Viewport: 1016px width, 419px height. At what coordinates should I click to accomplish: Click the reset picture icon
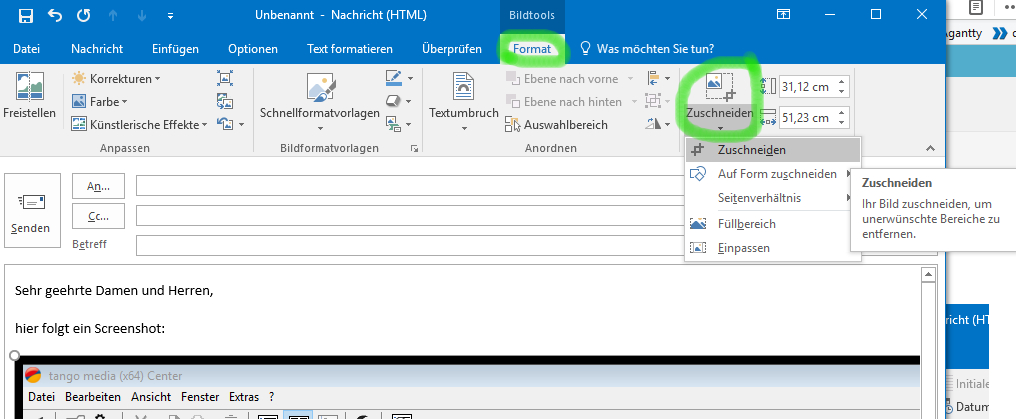tap(225, 124)
